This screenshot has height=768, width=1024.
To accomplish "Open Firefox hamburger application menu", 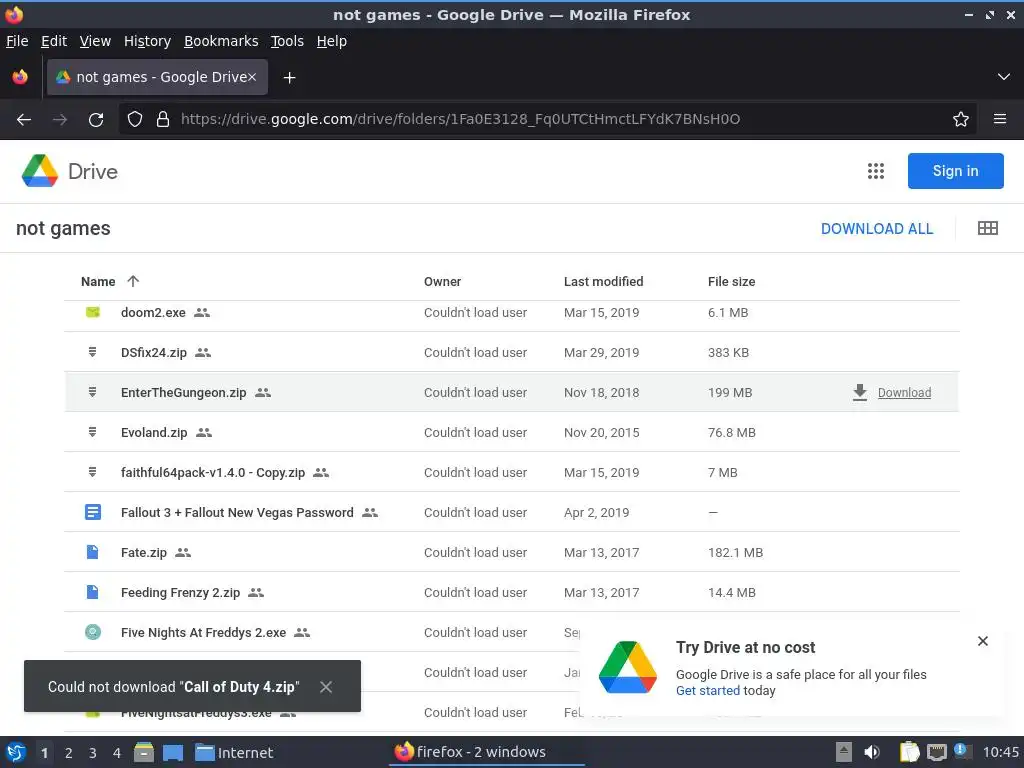I will coord(999,119).
